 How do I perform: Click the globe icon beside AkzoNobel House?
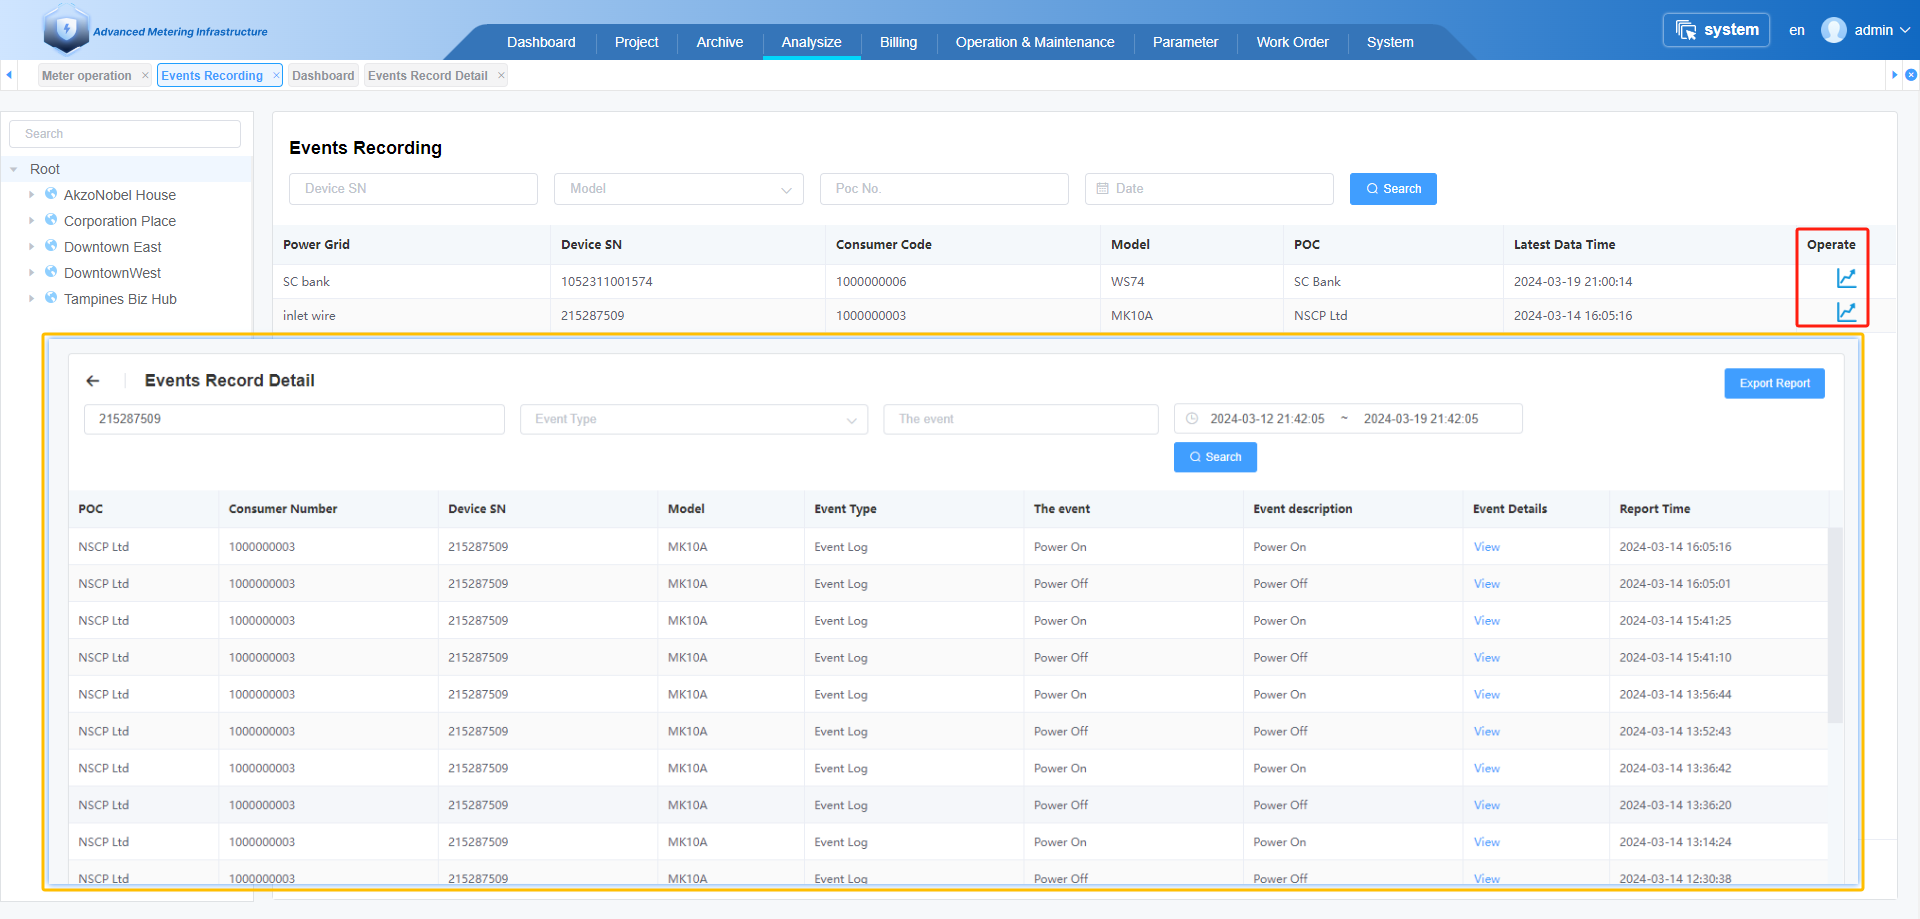pos(51,194)
